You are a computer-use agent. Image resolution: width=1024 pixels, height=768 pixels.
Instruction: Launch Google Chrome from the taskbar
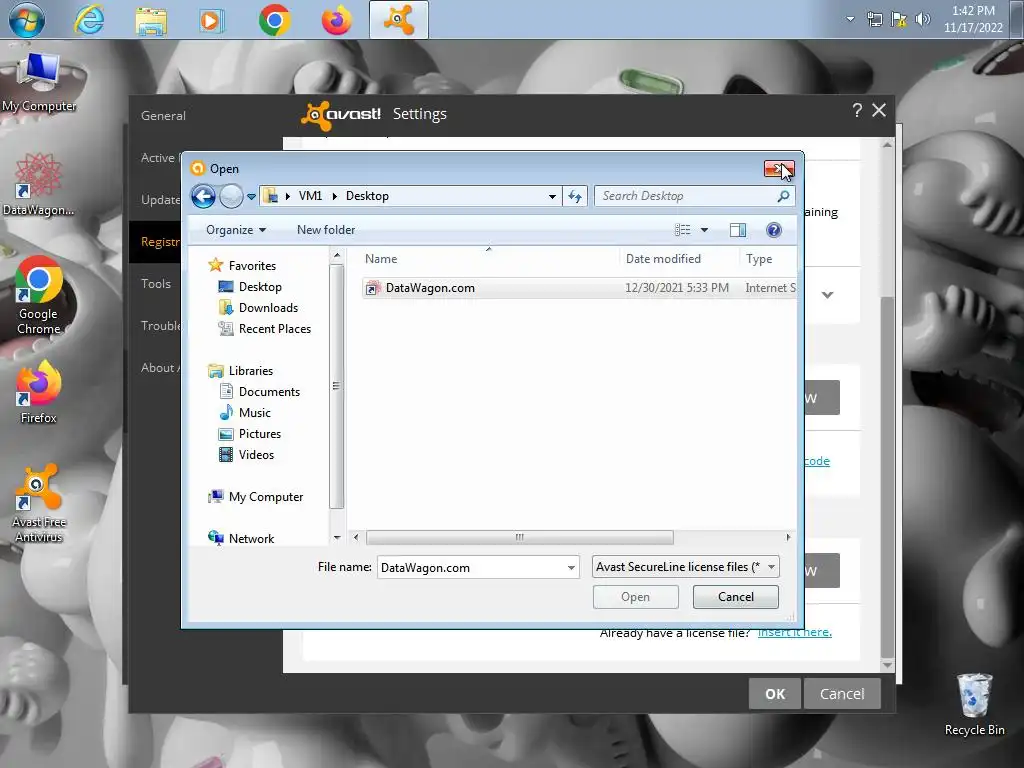[x=274, y=21]
